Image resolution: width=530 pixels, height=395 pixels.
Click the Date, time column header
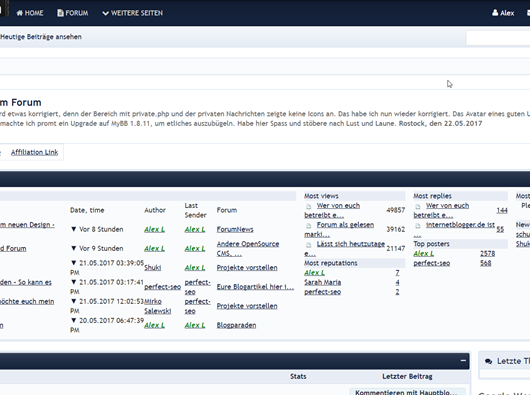pyautogui.click(x=87, y=210)
